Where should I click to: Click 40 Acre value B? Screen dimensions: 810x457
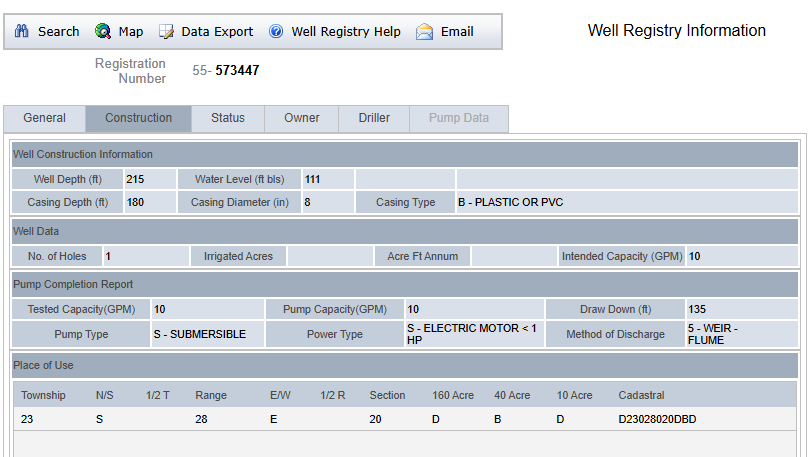[x=497, y=419]
